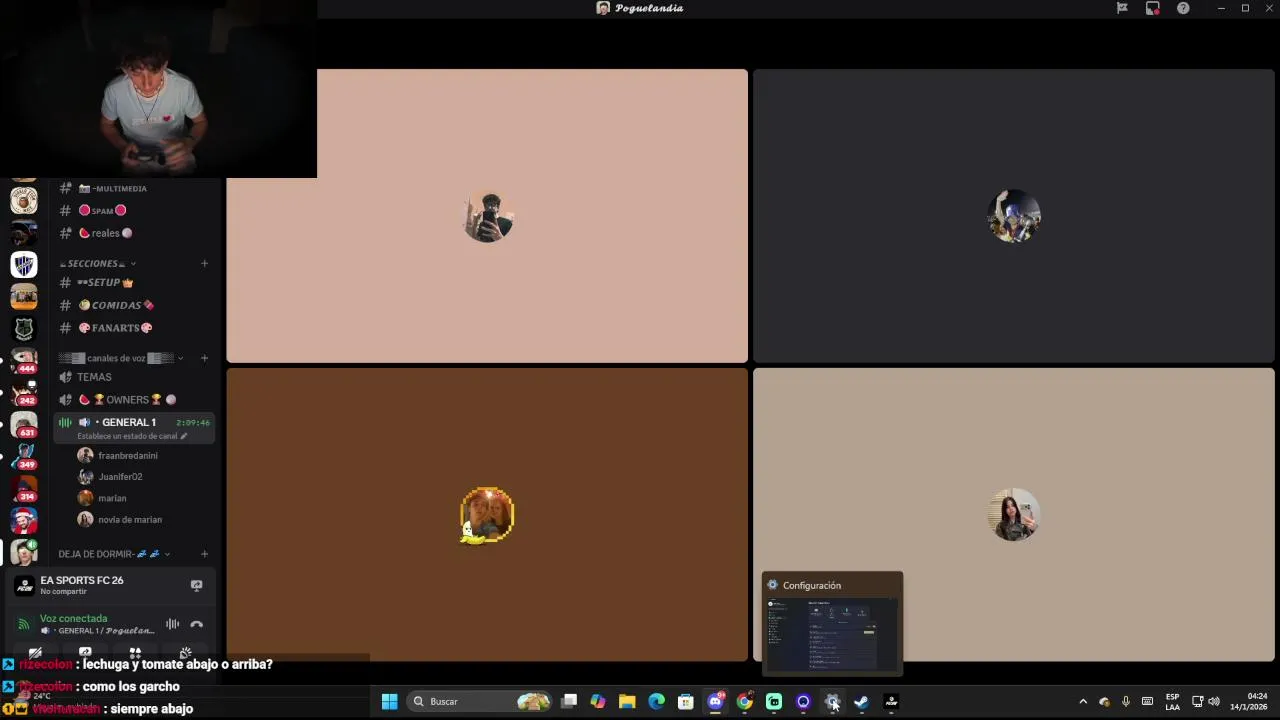Open the dark green shield server icon
The height and width of the screenshot is (720, 1280).
pyautogui.click(x=24, y=328)
